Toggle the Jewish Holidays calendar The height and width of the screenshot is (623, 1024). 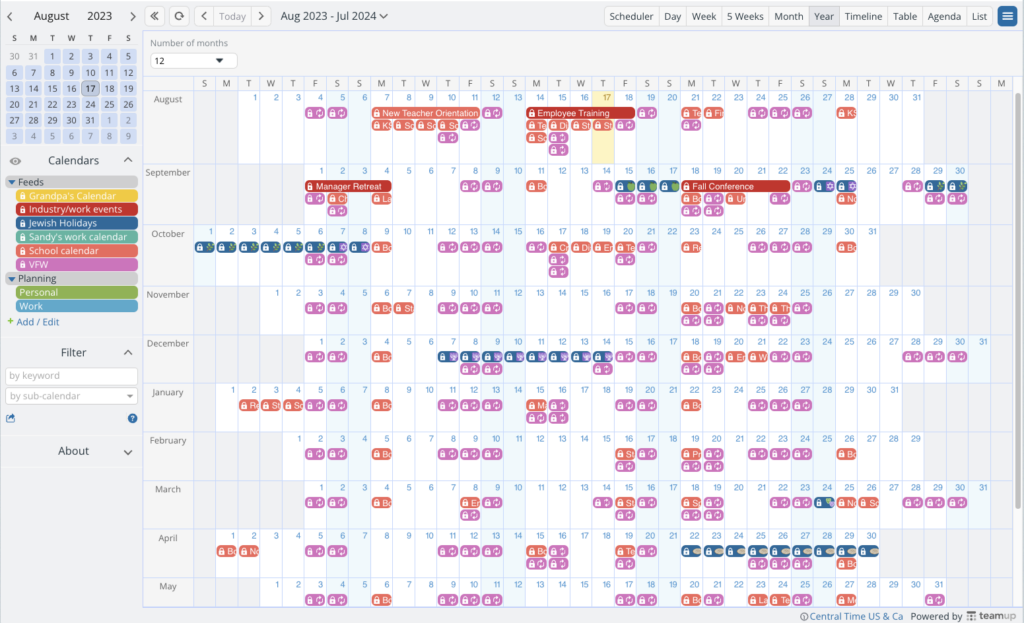76,223
